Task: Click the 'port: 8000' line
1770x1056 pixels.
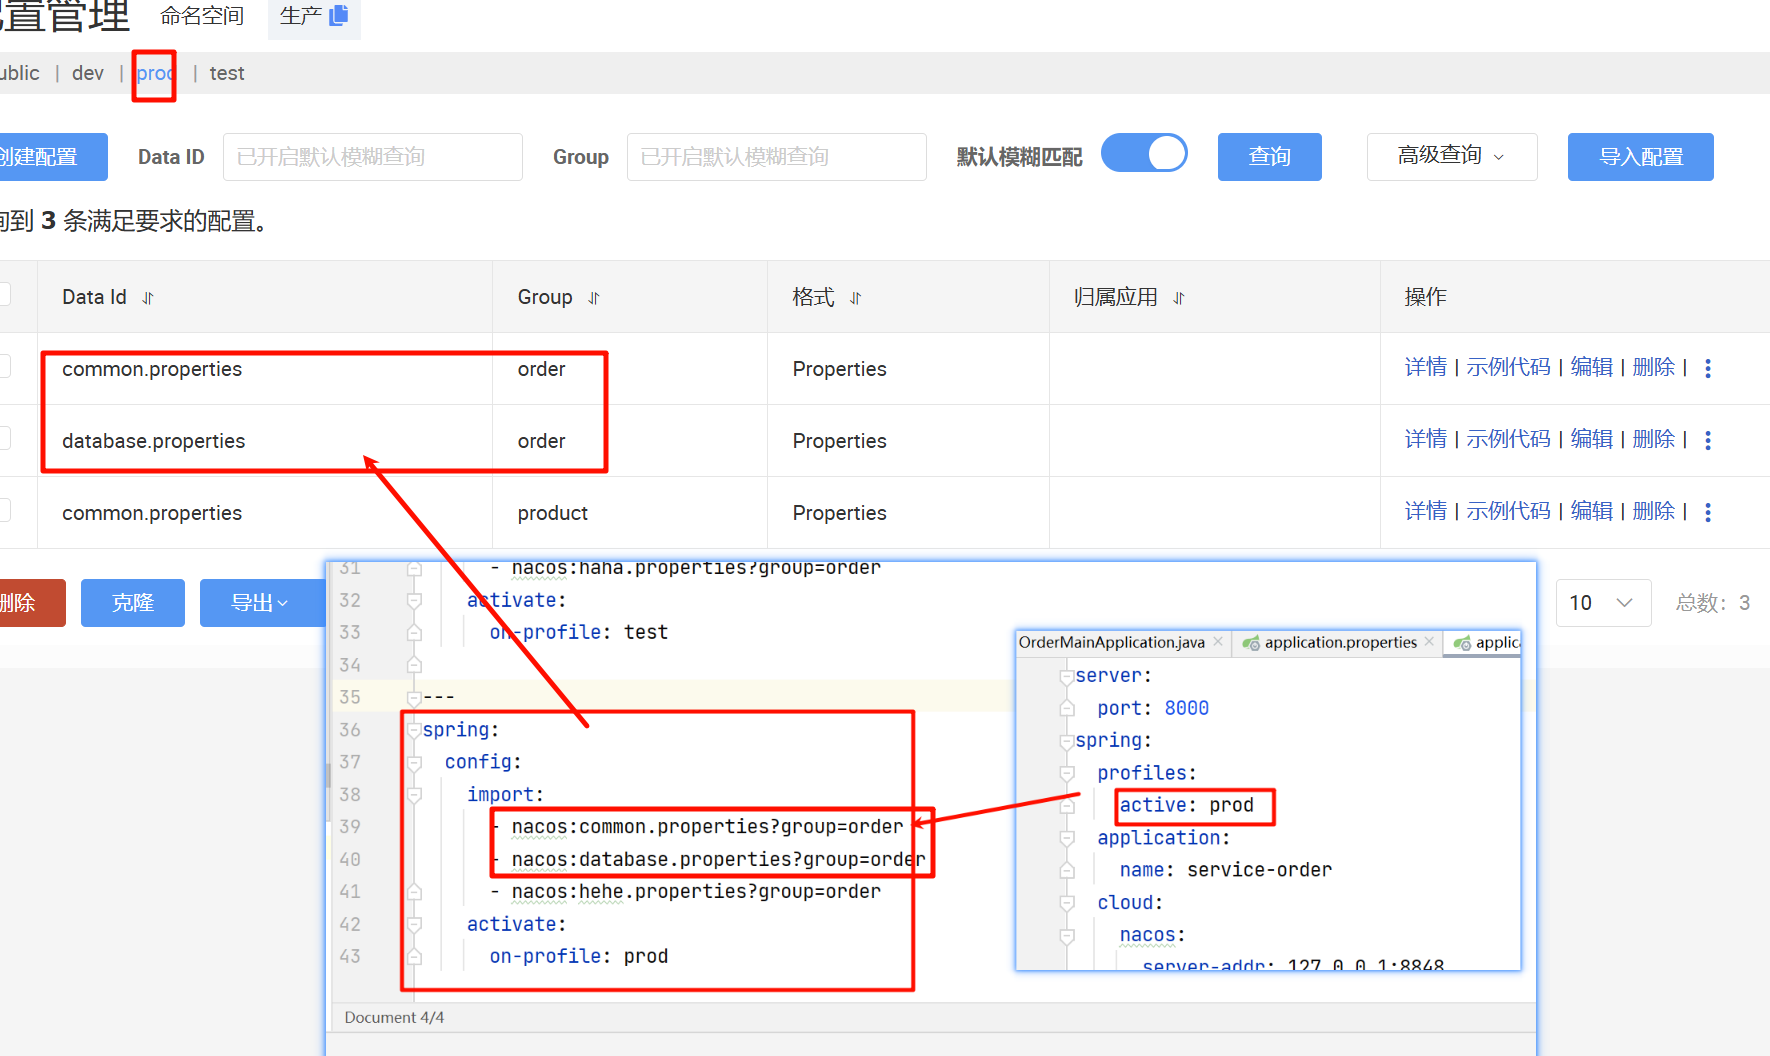Action: click(x=1153, y=708)
